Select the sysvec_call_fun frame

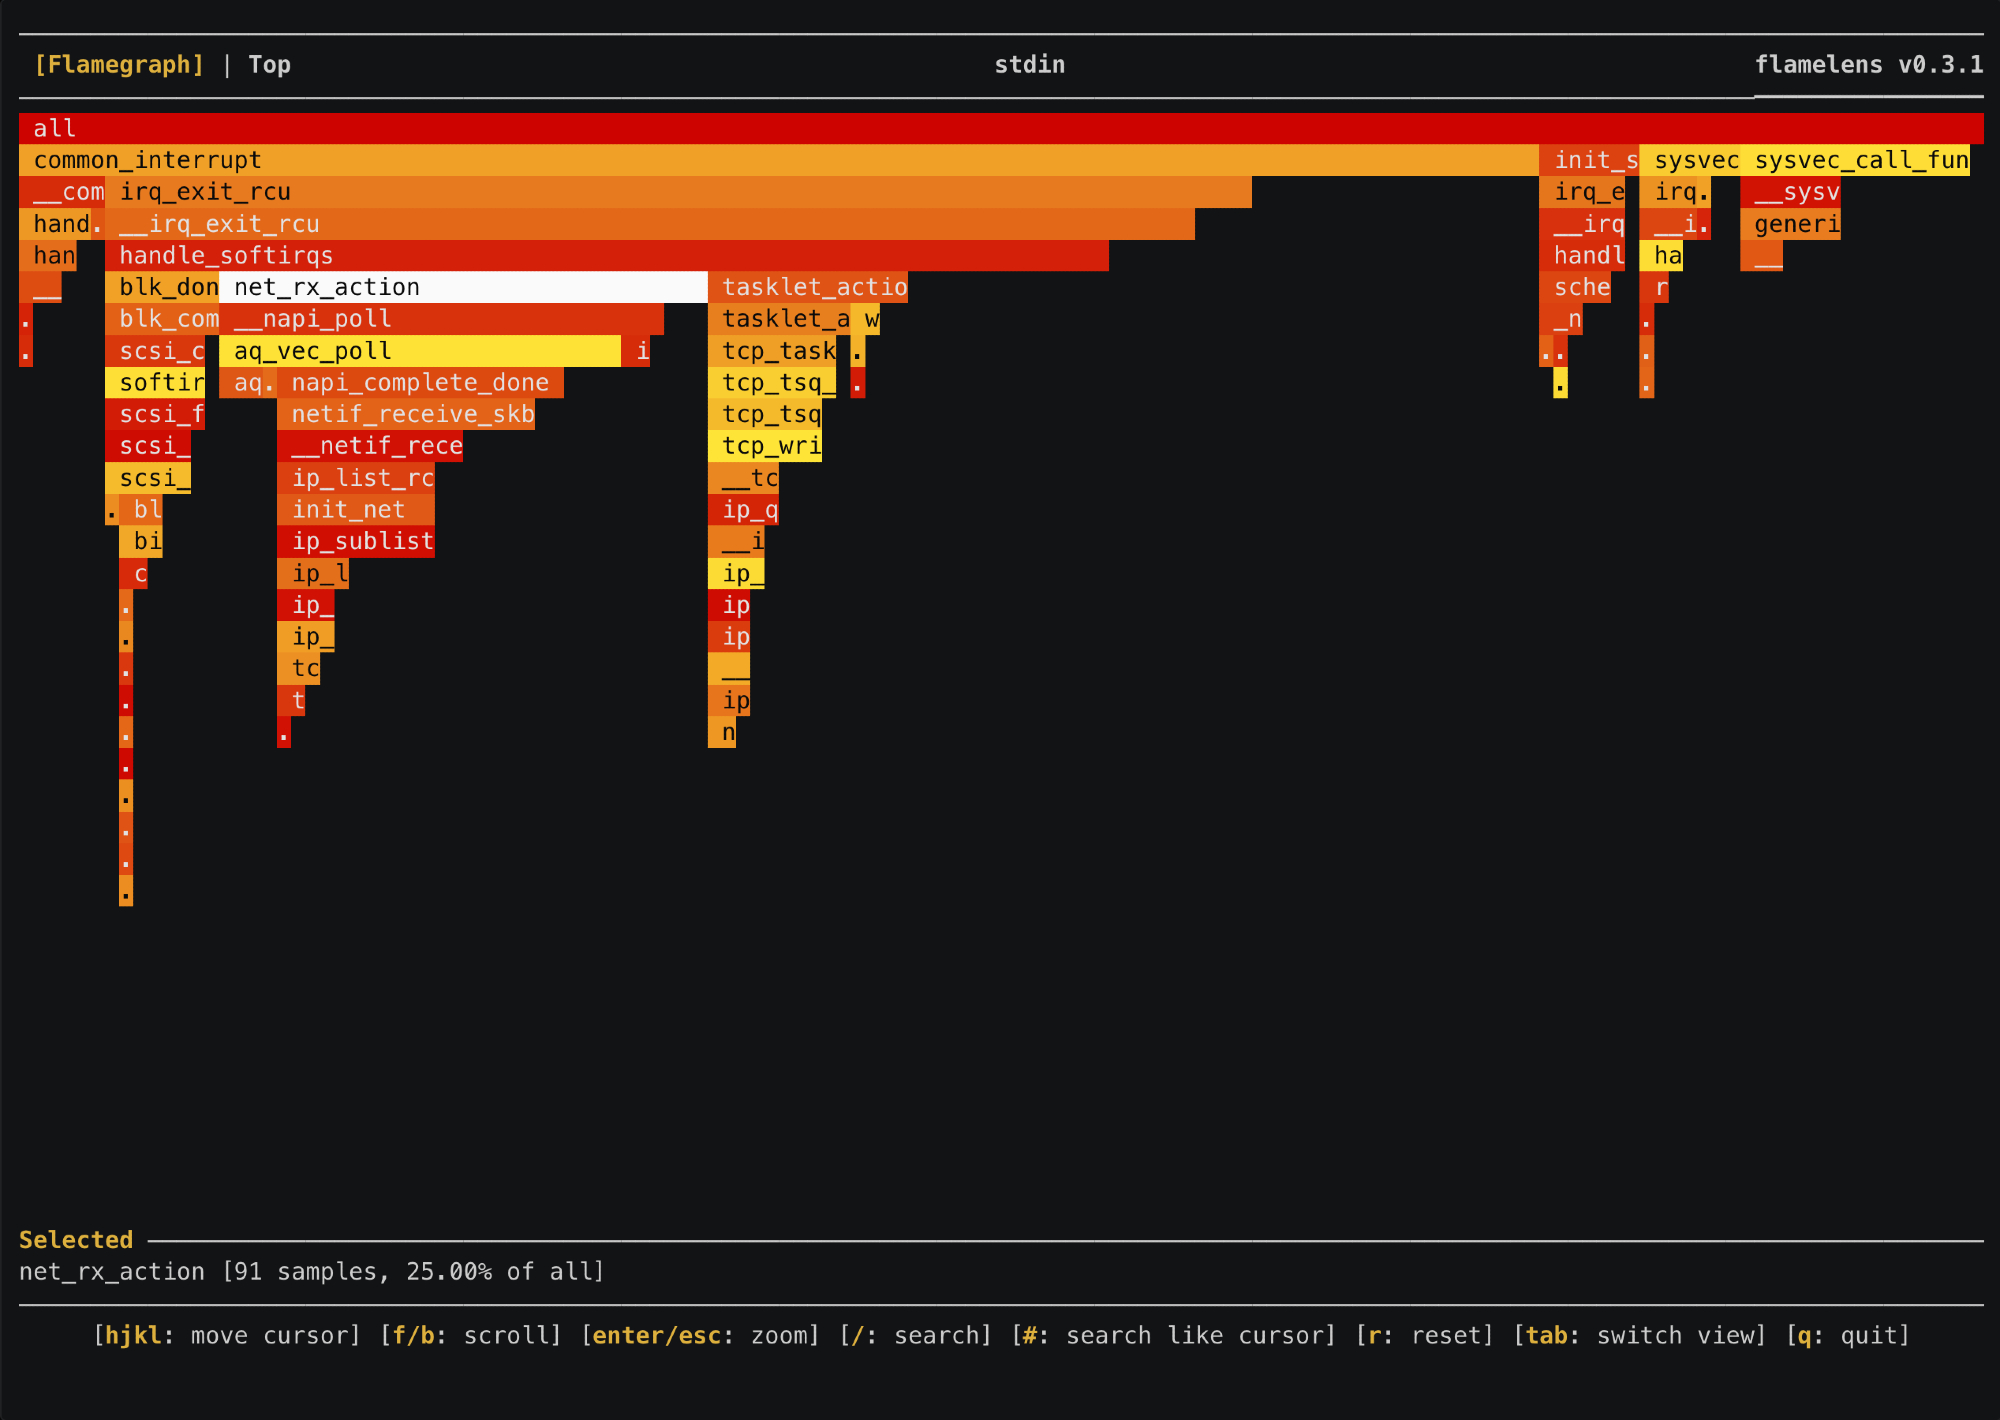1855,160
